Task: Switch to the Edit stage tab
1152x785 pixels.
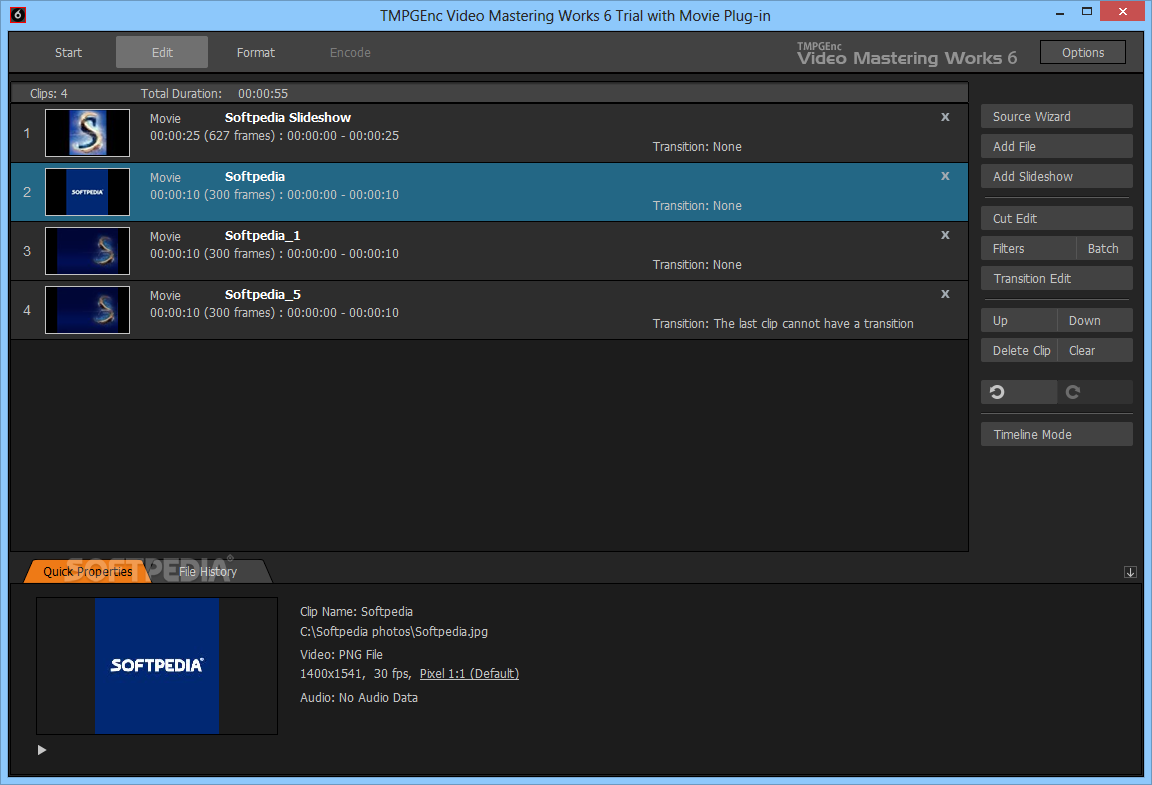Action: pos(162,52)
